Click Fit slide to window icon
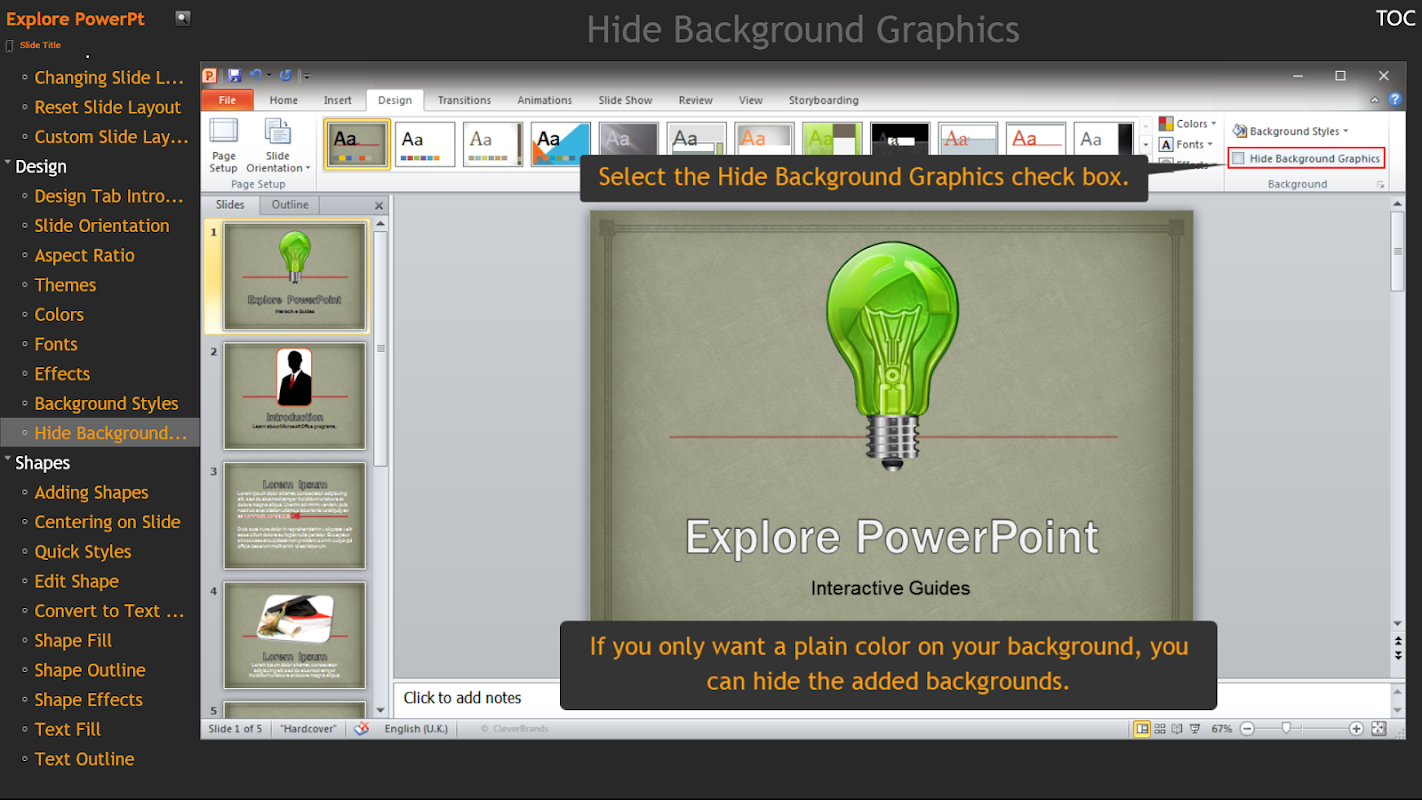Image resolution: width=1422 pixels, height=800 pixels. [x=1378, y=729]
